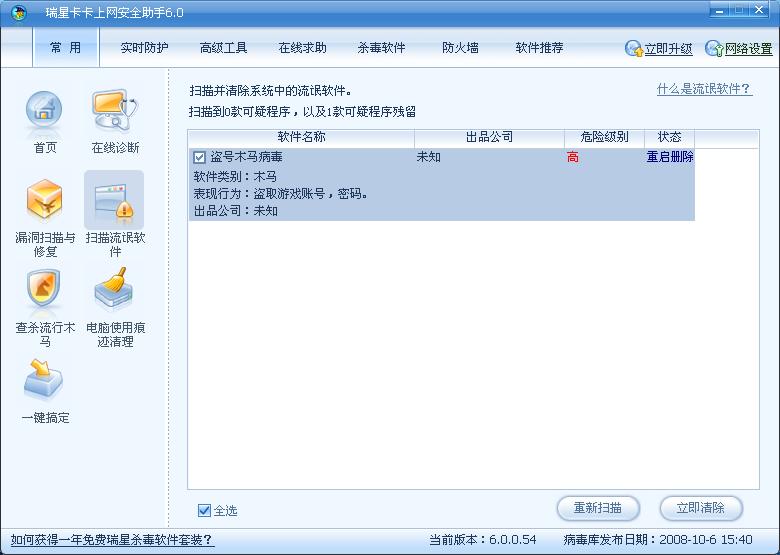This screenshot has width=780, height=555.
Task: Click the 软件类别：木马 detail line
Action: click(x=235, y=177)
